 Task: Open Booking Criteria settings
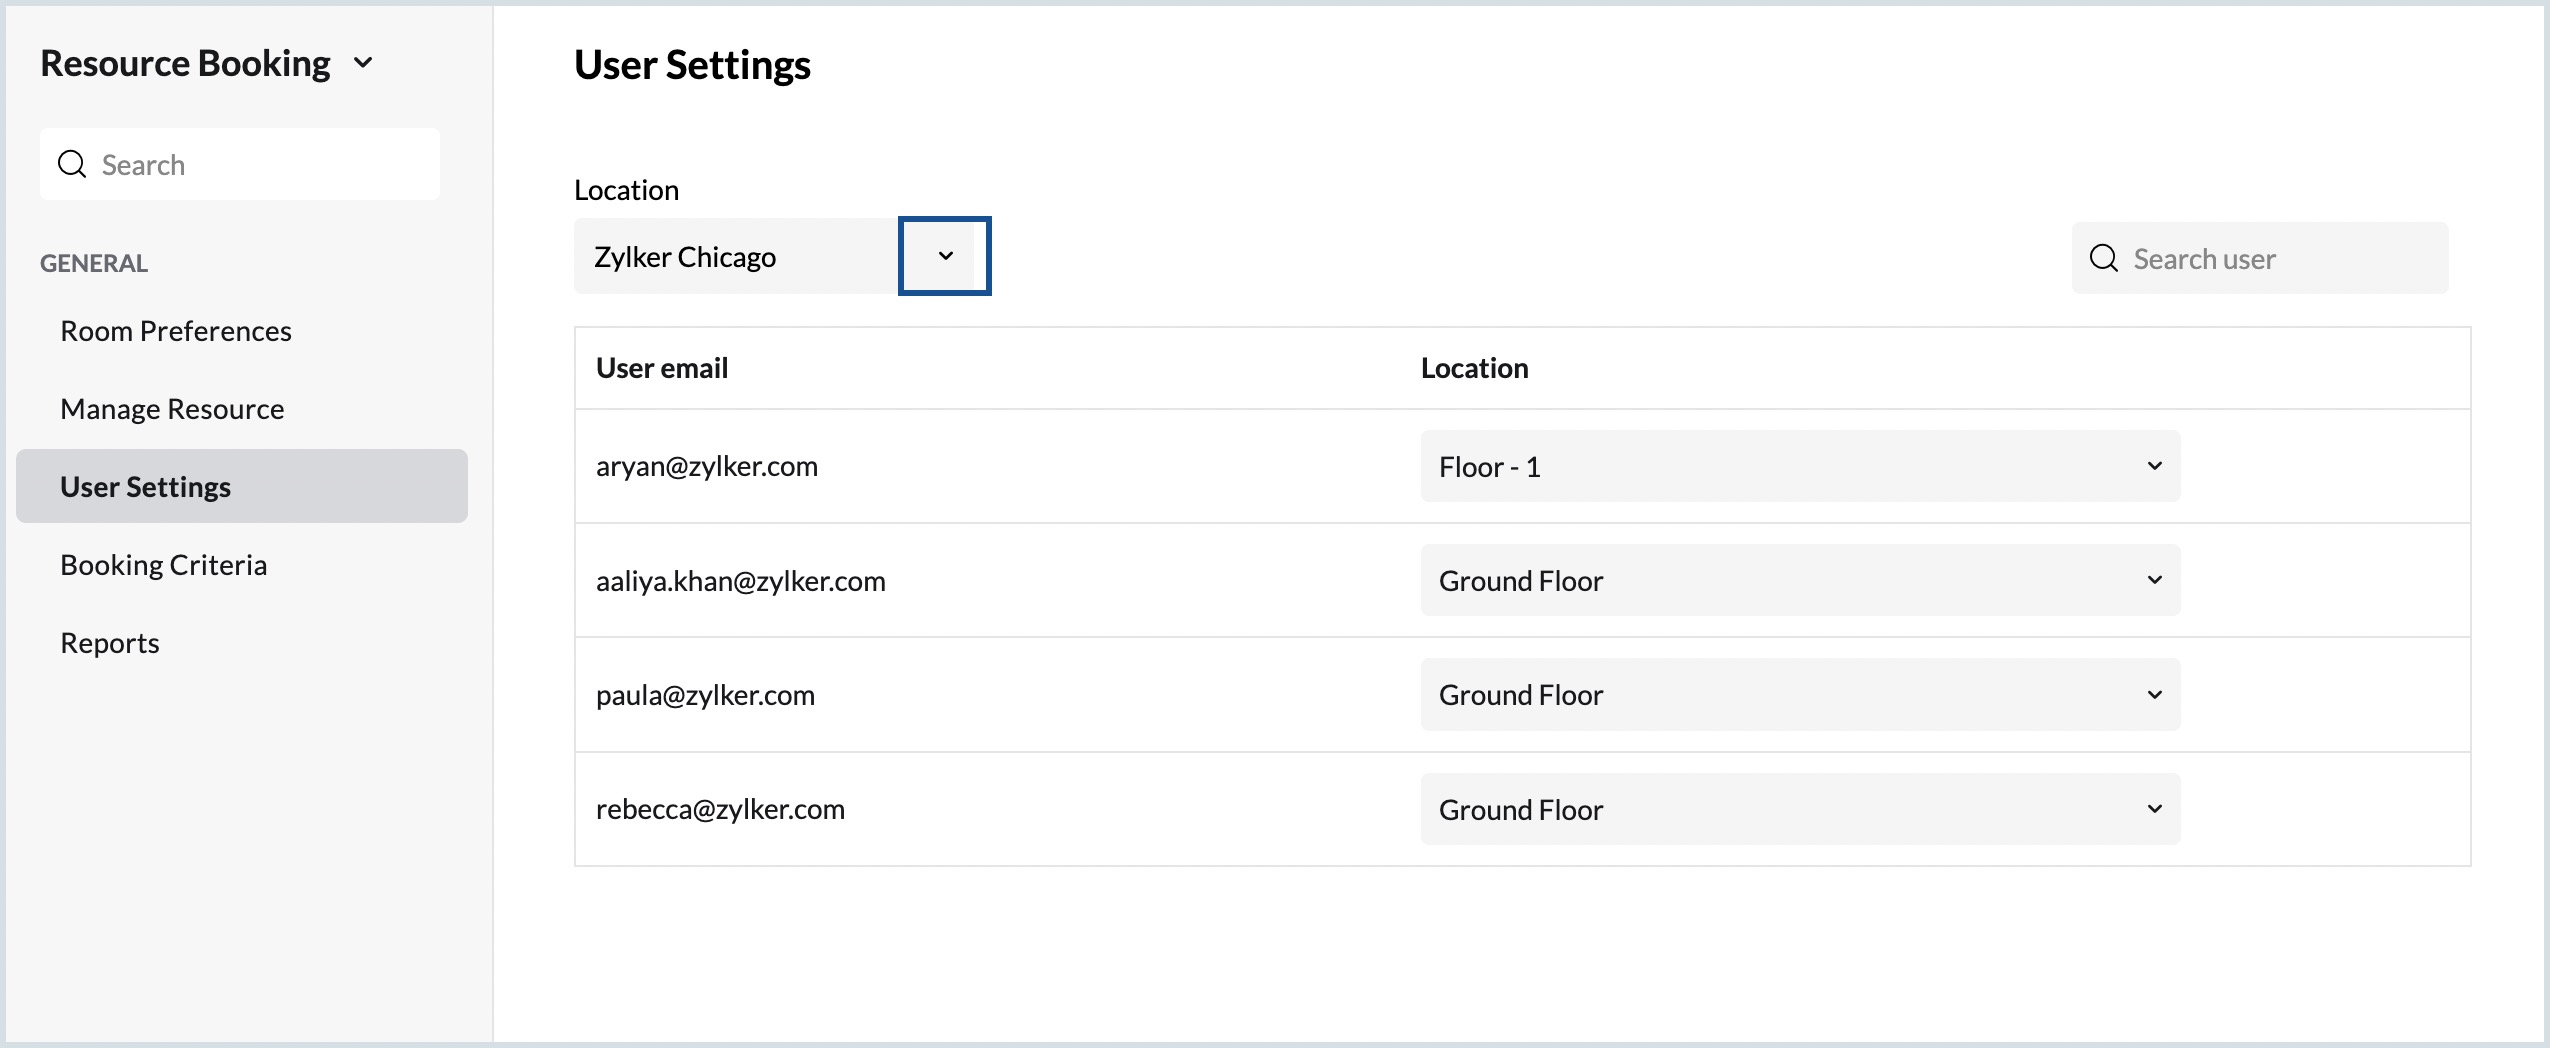[164, 564]
